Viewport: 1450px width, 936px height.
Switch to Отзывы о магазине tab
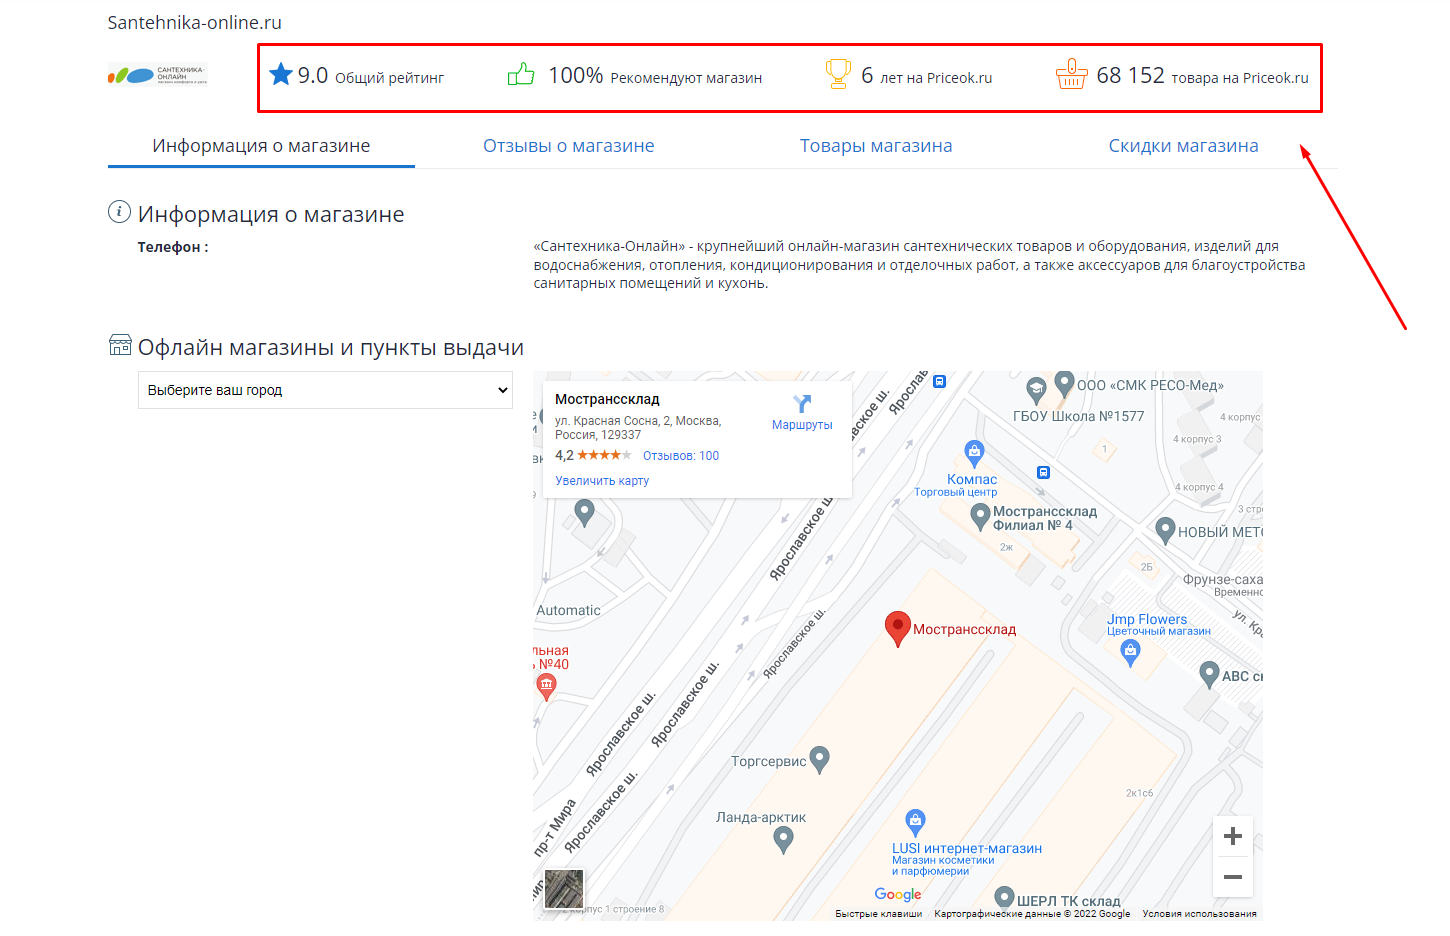[569, 146]
